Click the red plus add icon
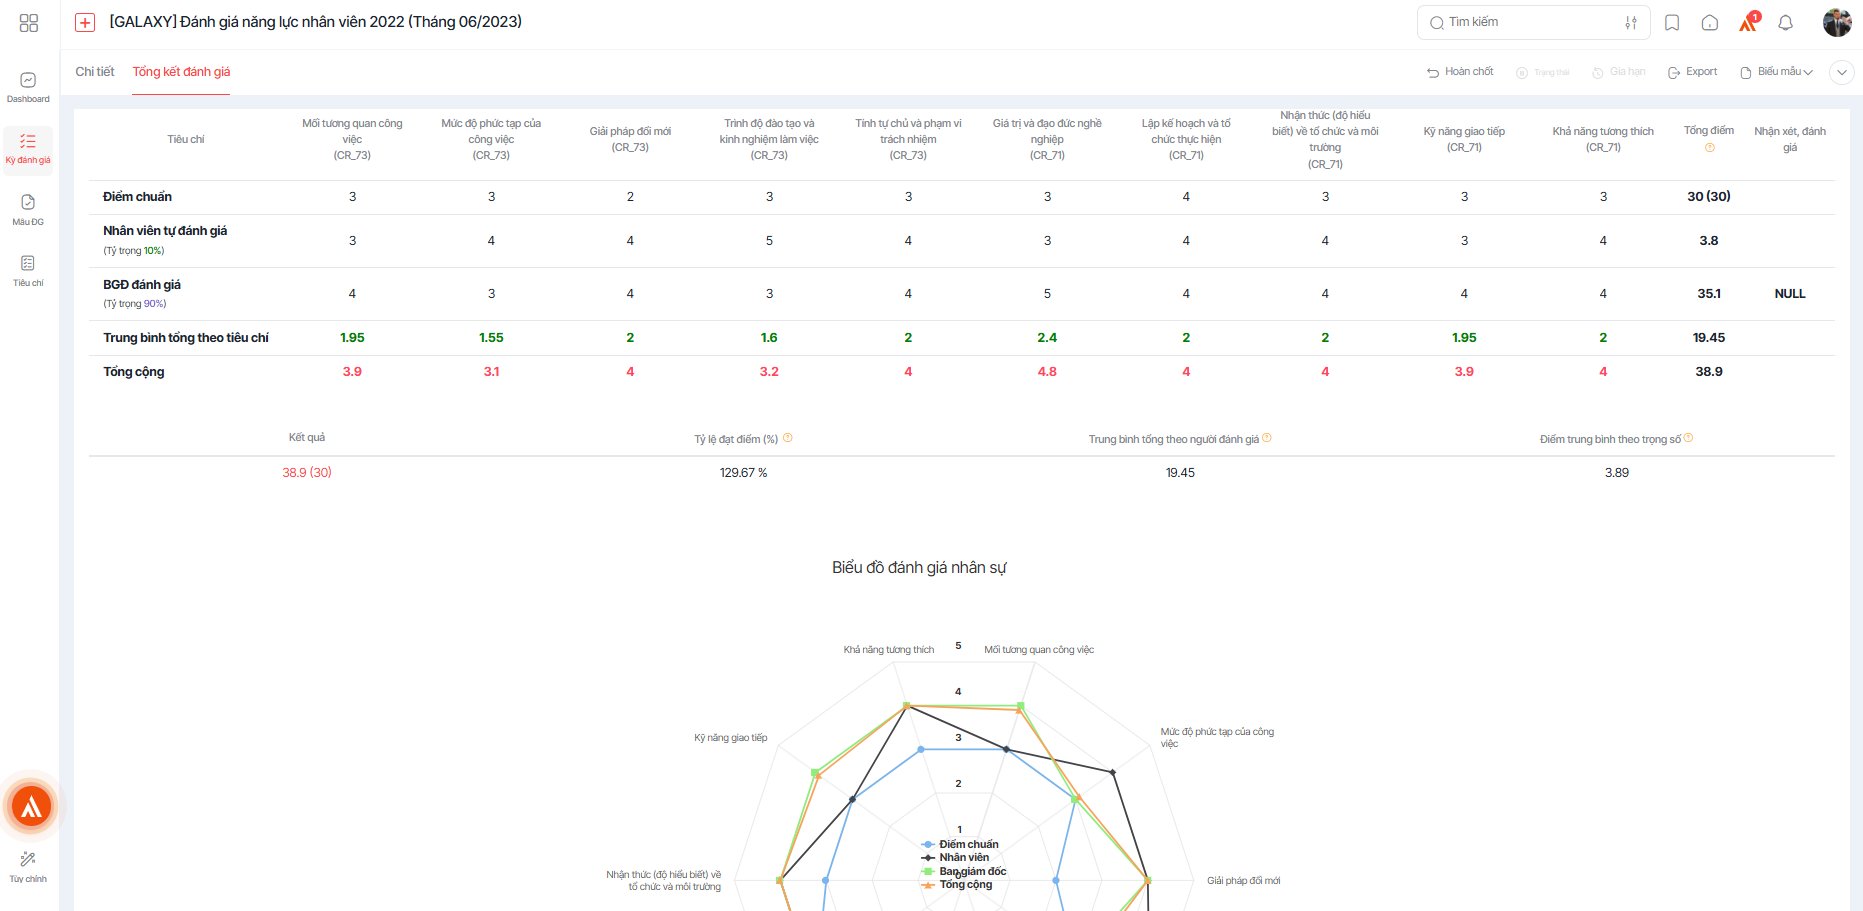This screenshot has height=911, width=1863. [x=85, y=22]
